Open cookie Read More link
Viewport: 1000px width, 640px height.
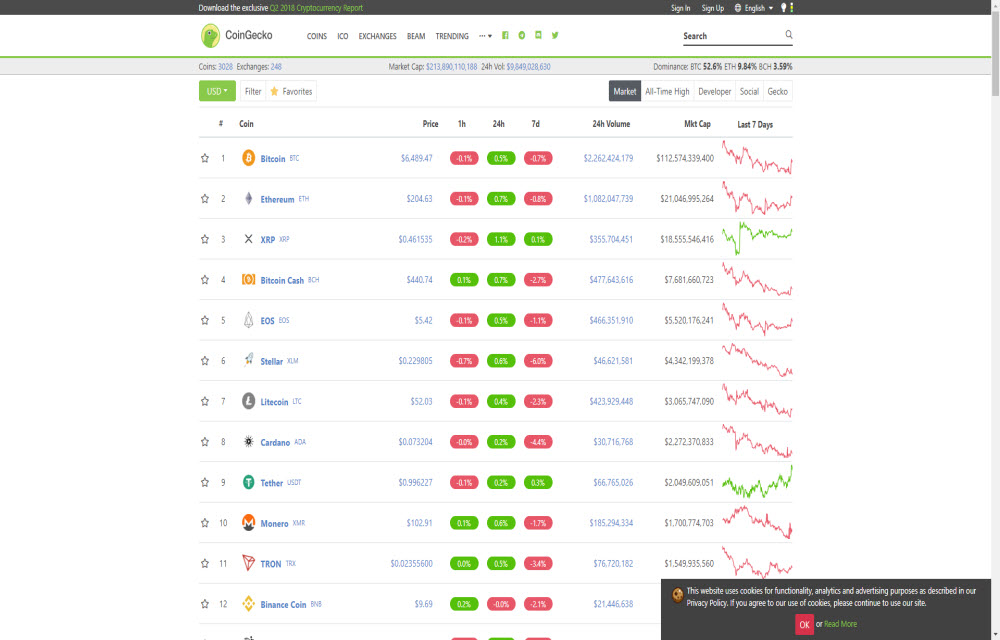pyautogui.click(x=840, y=624)
